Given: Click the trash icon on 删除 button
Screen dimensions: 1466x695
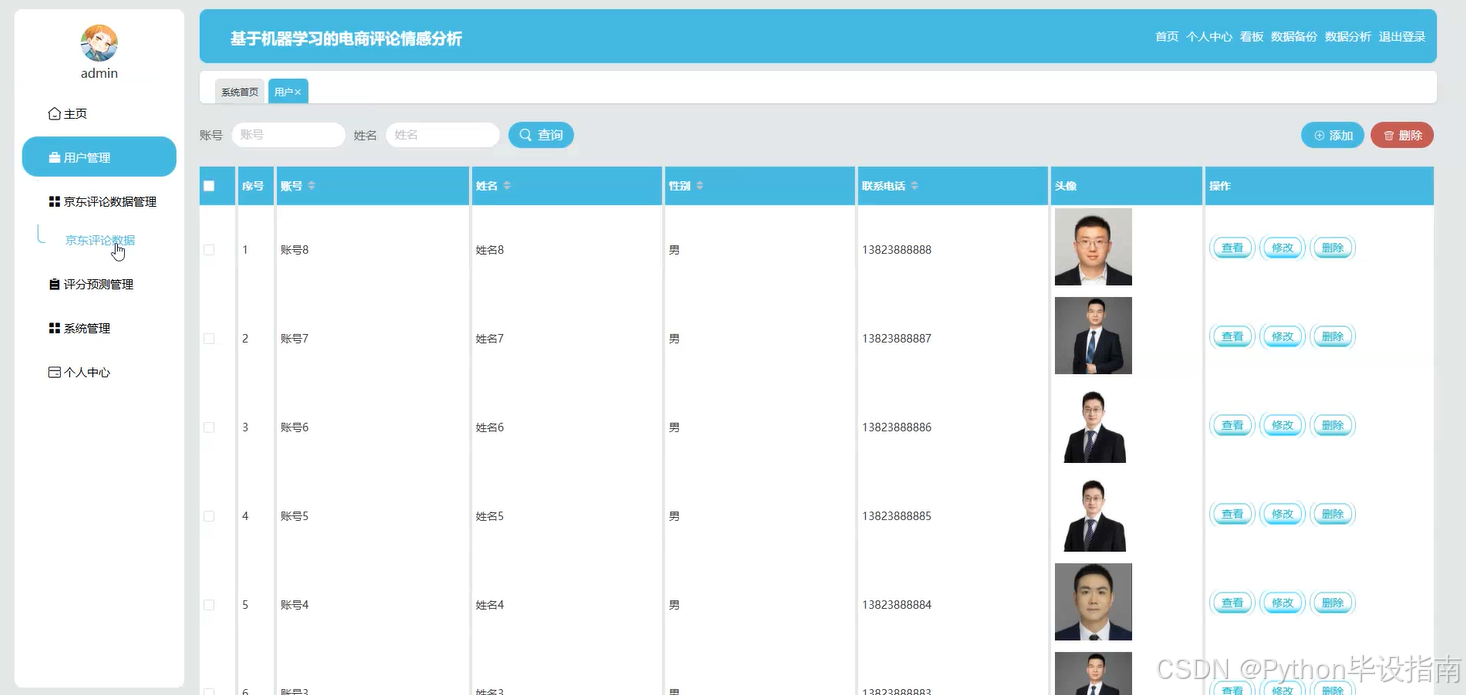Looking at the screenshot, I should click(1386, 135).
